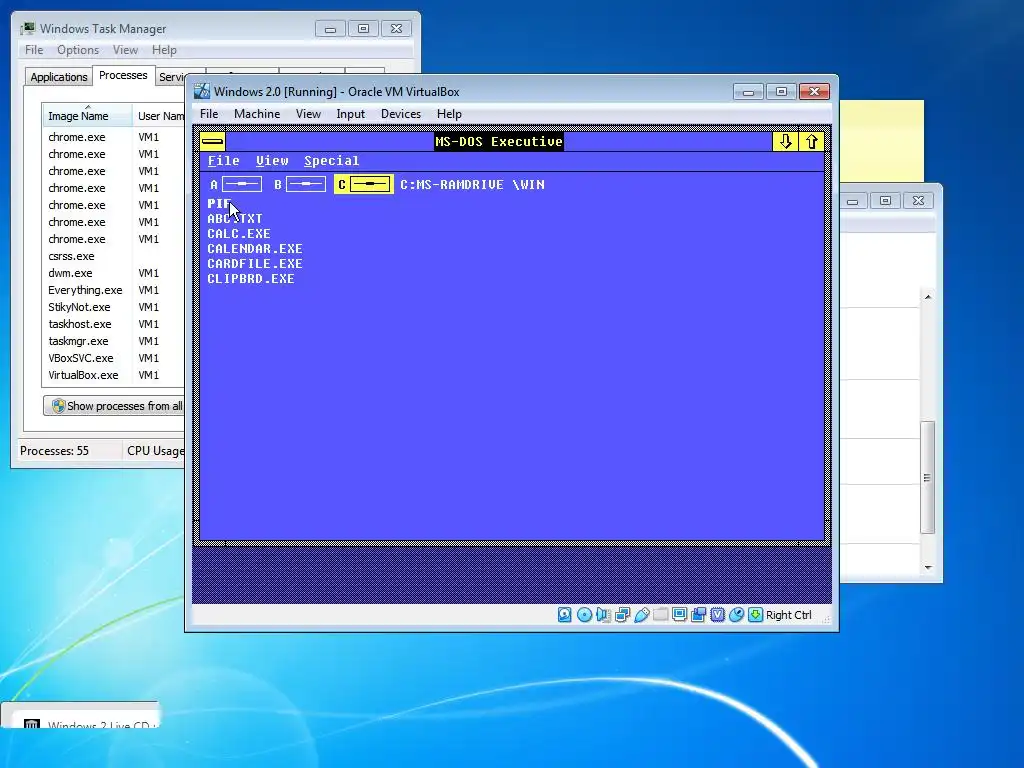Open Task Manager File menu
This screenshot has width=1024, height=768.
coord(34,50)
